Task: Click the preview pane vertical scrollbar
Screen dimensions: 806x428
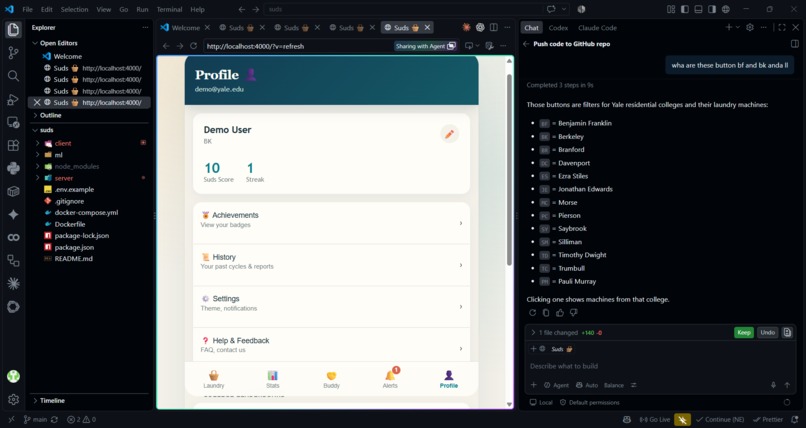Action: tap(509, 170)
